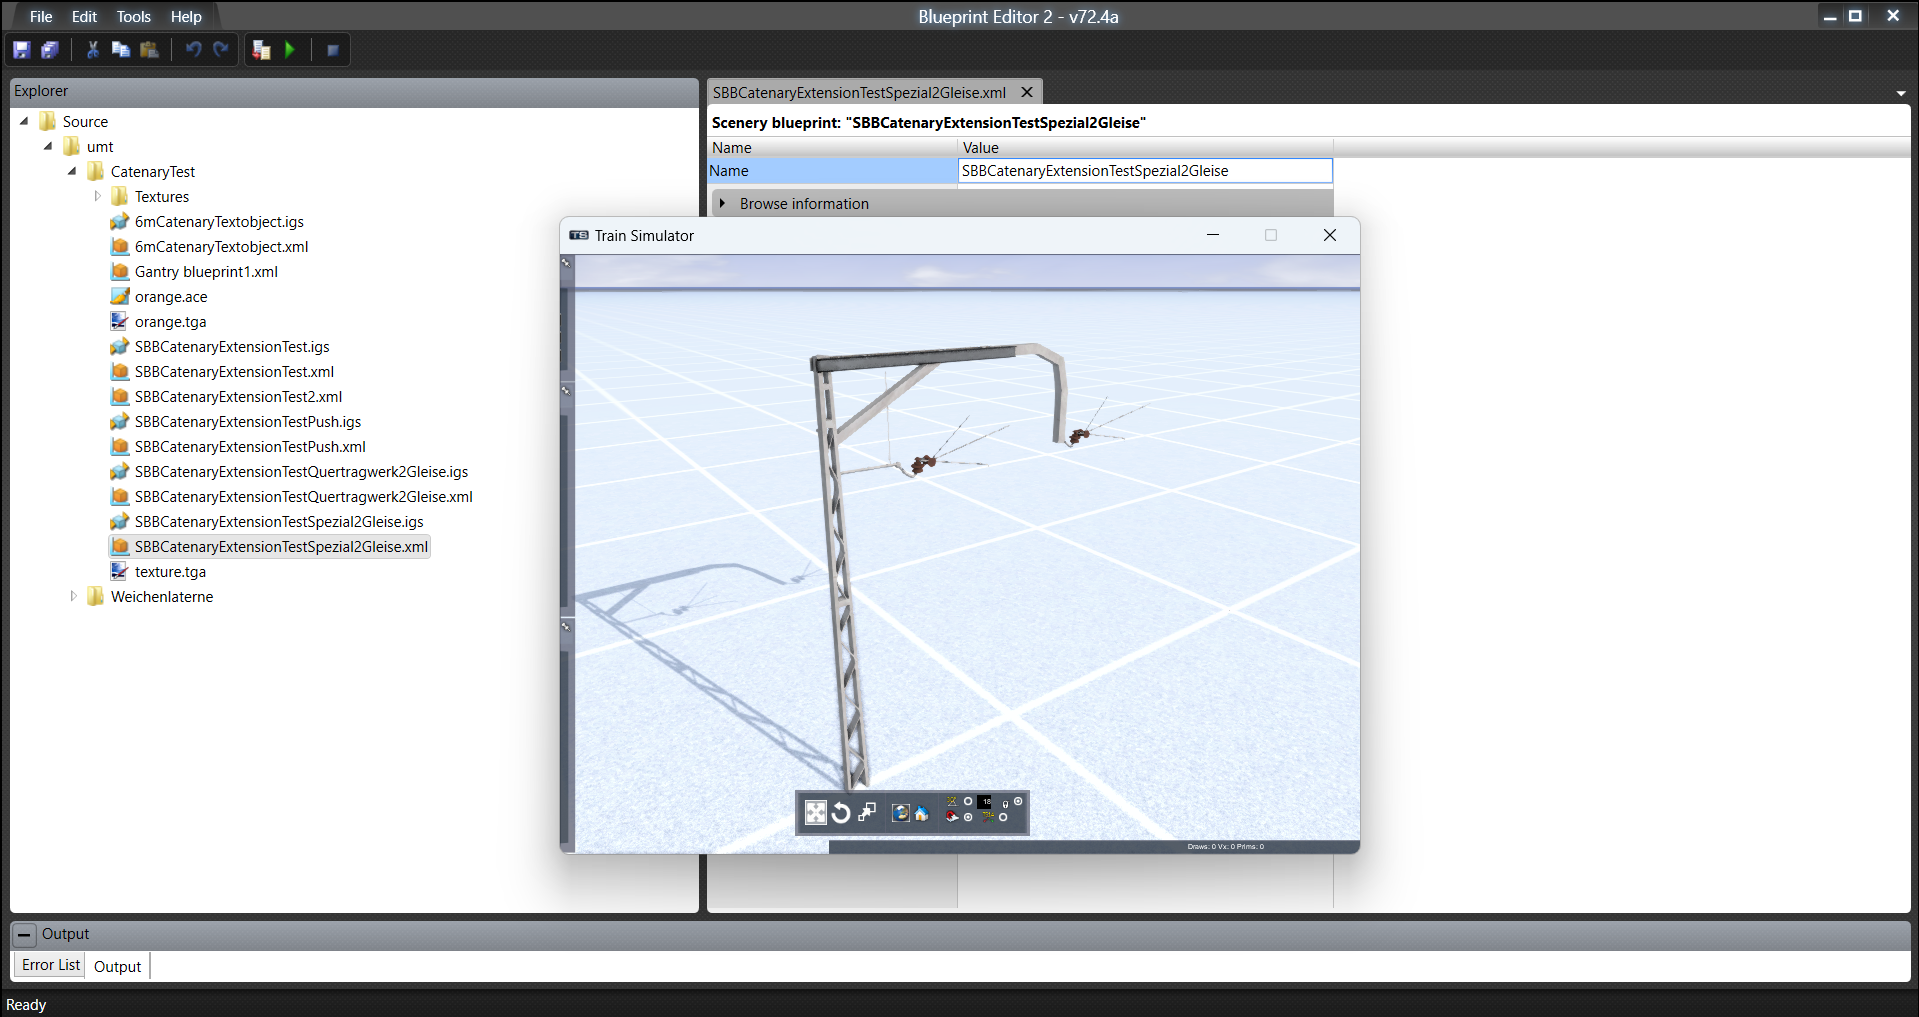The height and width of the screenshot is (1017, 1919).
Task: Collapse the CatenaryTest folder
Action: pos(72,172)
